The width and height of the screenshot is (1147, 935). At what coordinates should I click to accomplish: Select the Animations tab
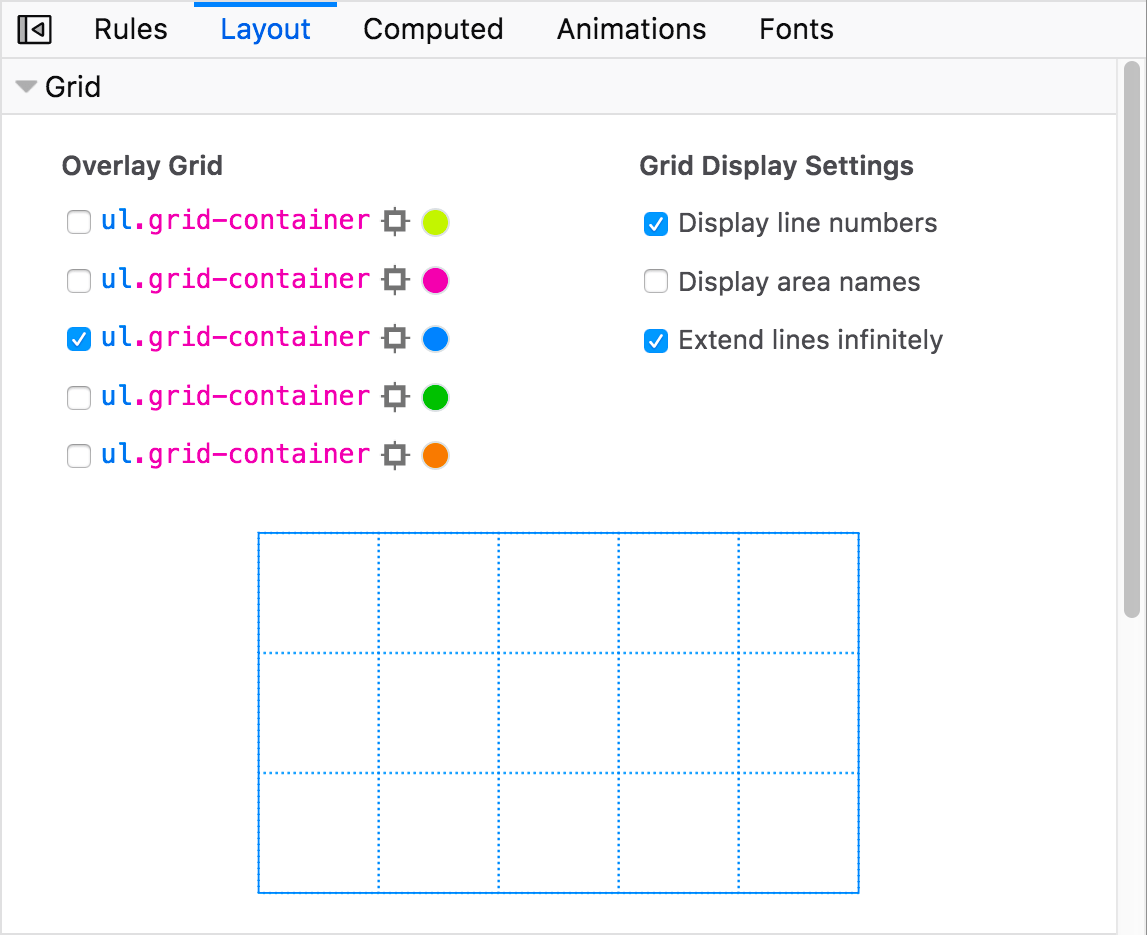631,29
